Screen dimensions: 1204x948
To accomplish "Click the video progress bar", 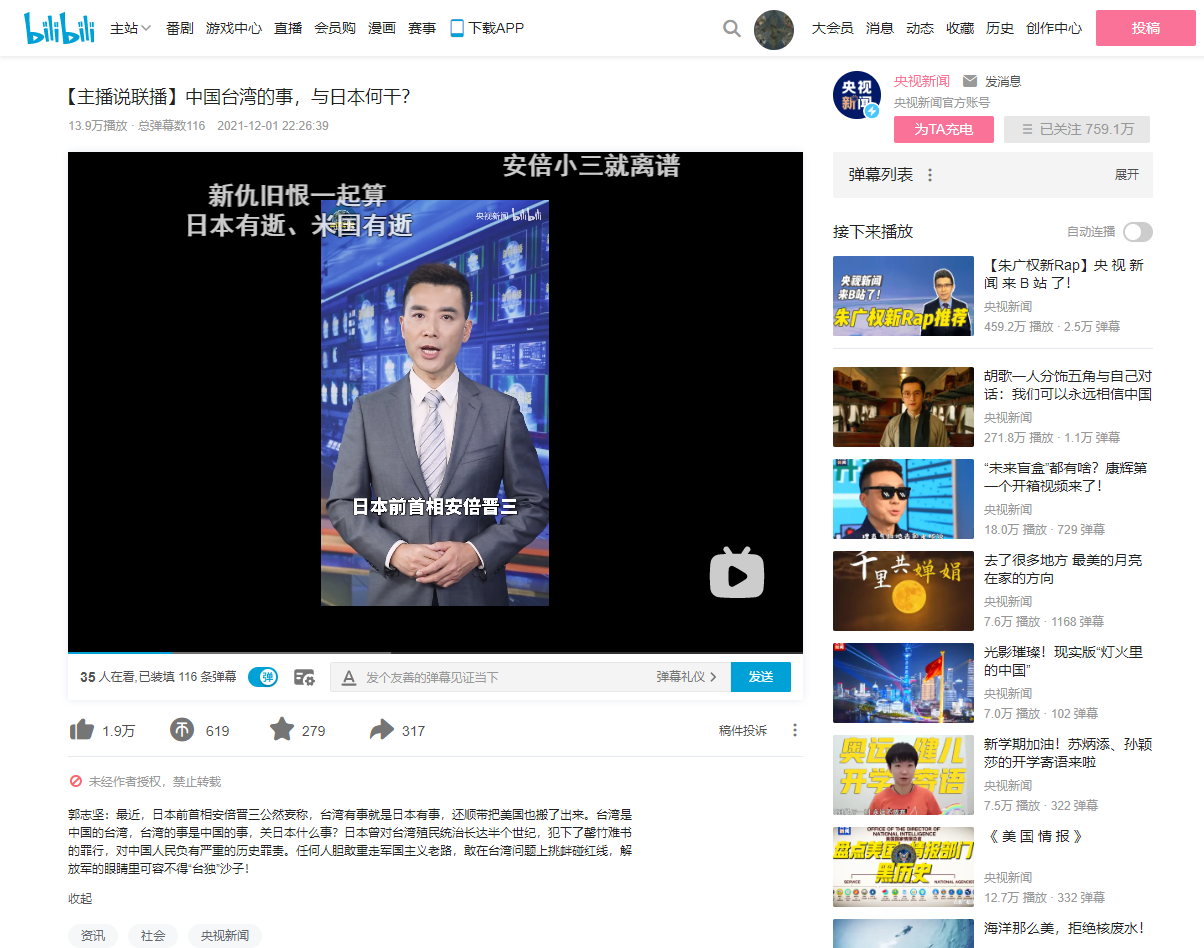I will click(435, 652).
